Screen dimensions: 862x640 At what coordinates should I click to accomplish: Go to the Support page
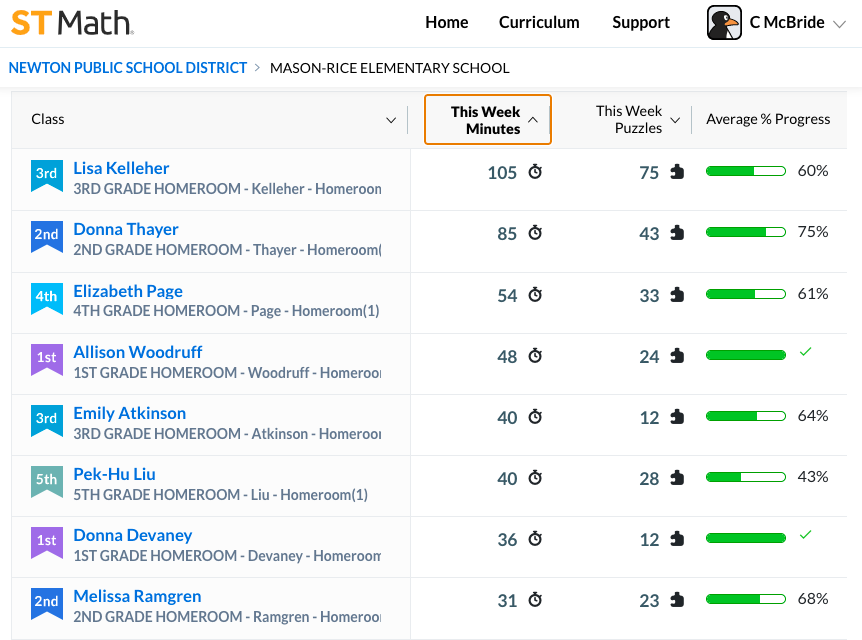pos(640,23)
